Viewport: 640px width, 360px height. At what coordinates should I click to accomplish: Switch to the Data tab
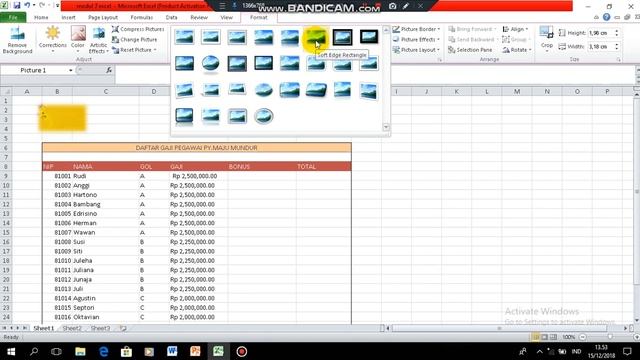(x=171, y=18)
